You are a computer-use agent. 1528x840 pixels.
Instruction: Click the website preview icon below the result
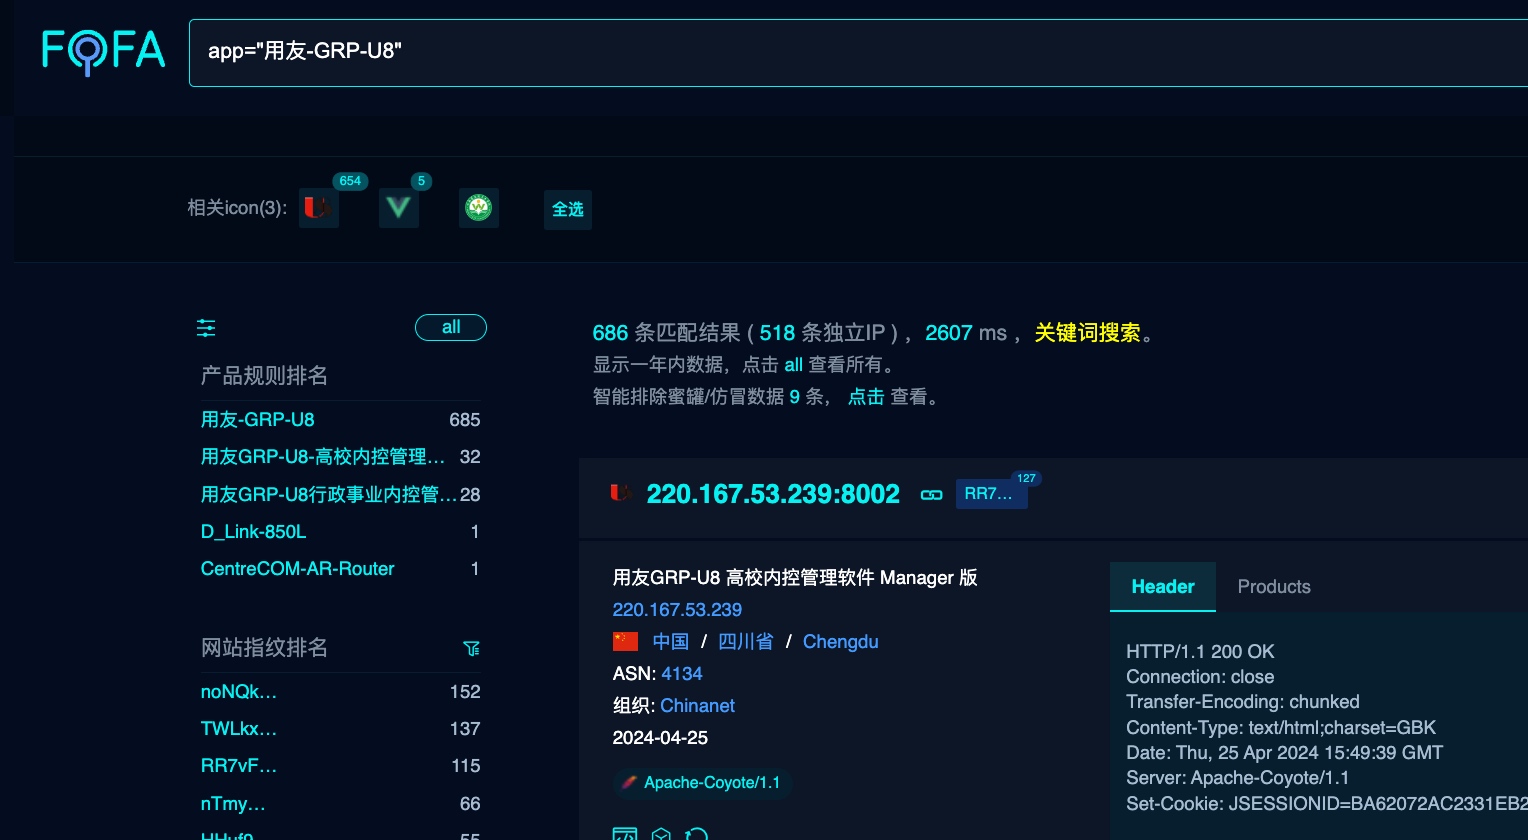coord(625,835)
